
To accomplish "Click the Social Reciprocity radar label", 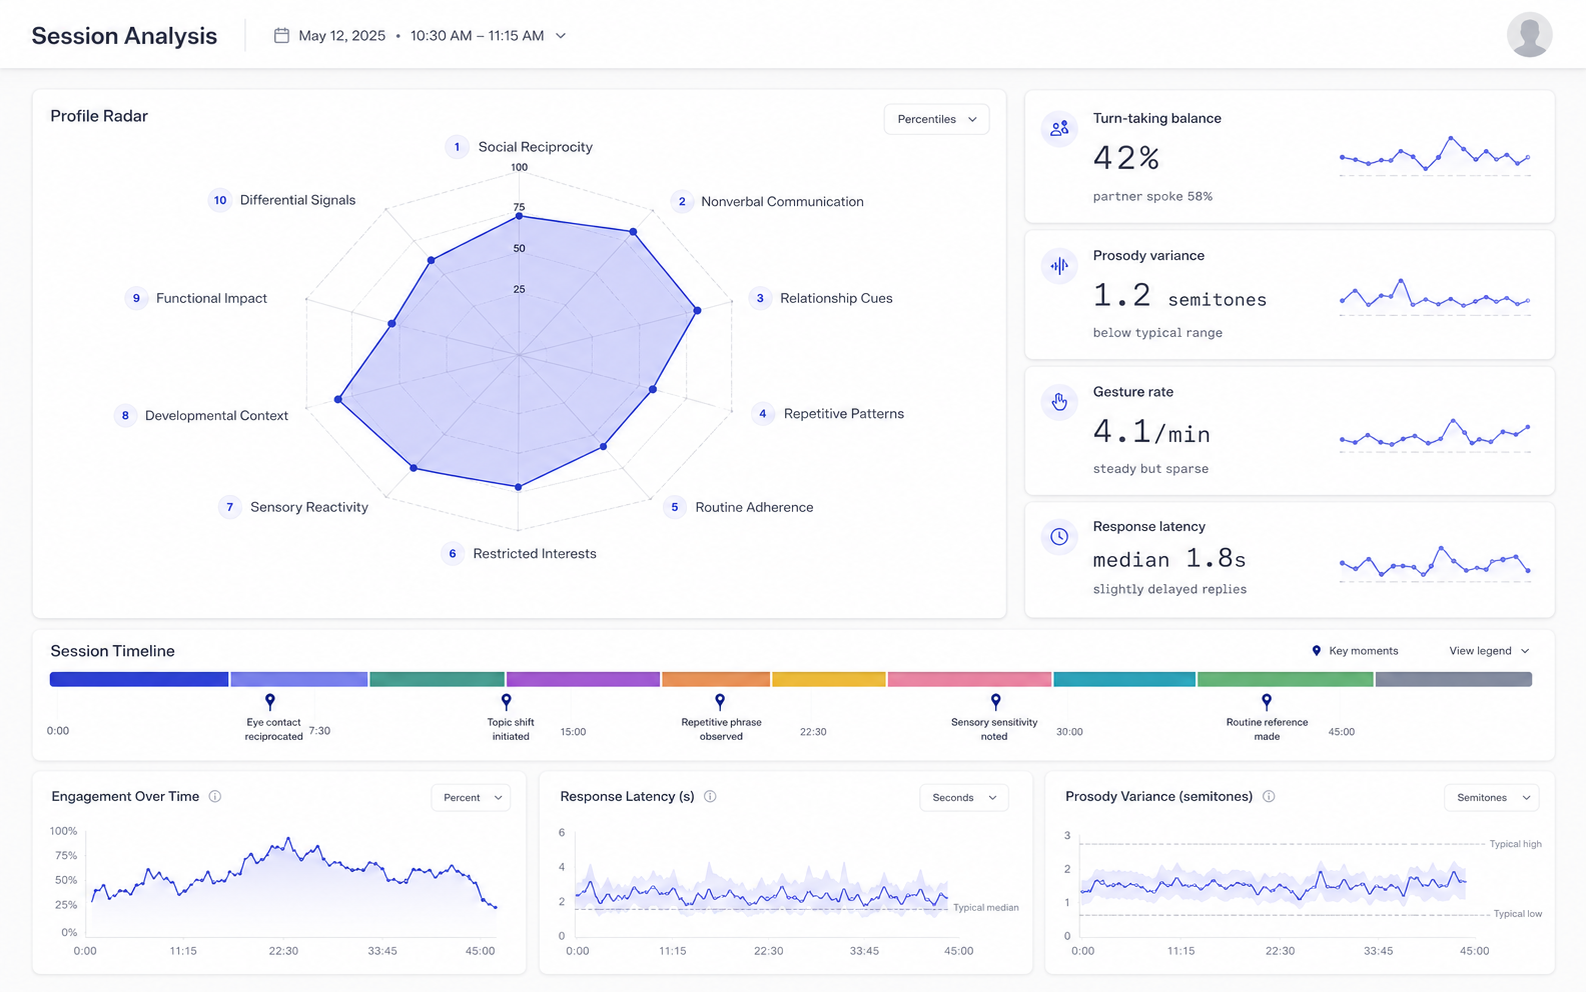I will pyautogui.click(x=535, y=147).
